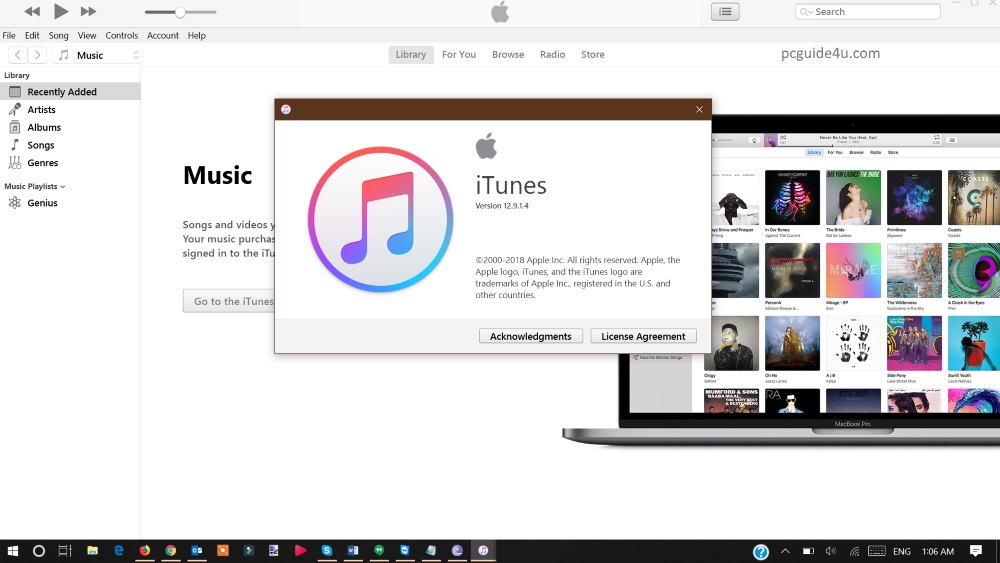
Task: Navigate back with the left chevron
Action: point(18,55)
